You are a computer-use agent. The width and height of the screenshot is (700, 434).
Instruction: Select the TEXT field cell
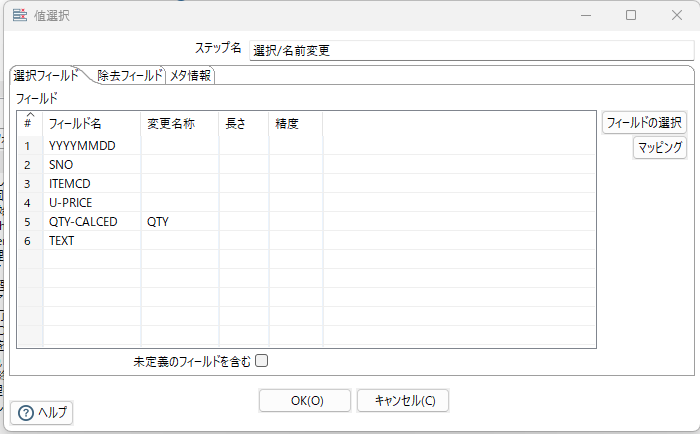pyautogui.click(x=92, y=241)
